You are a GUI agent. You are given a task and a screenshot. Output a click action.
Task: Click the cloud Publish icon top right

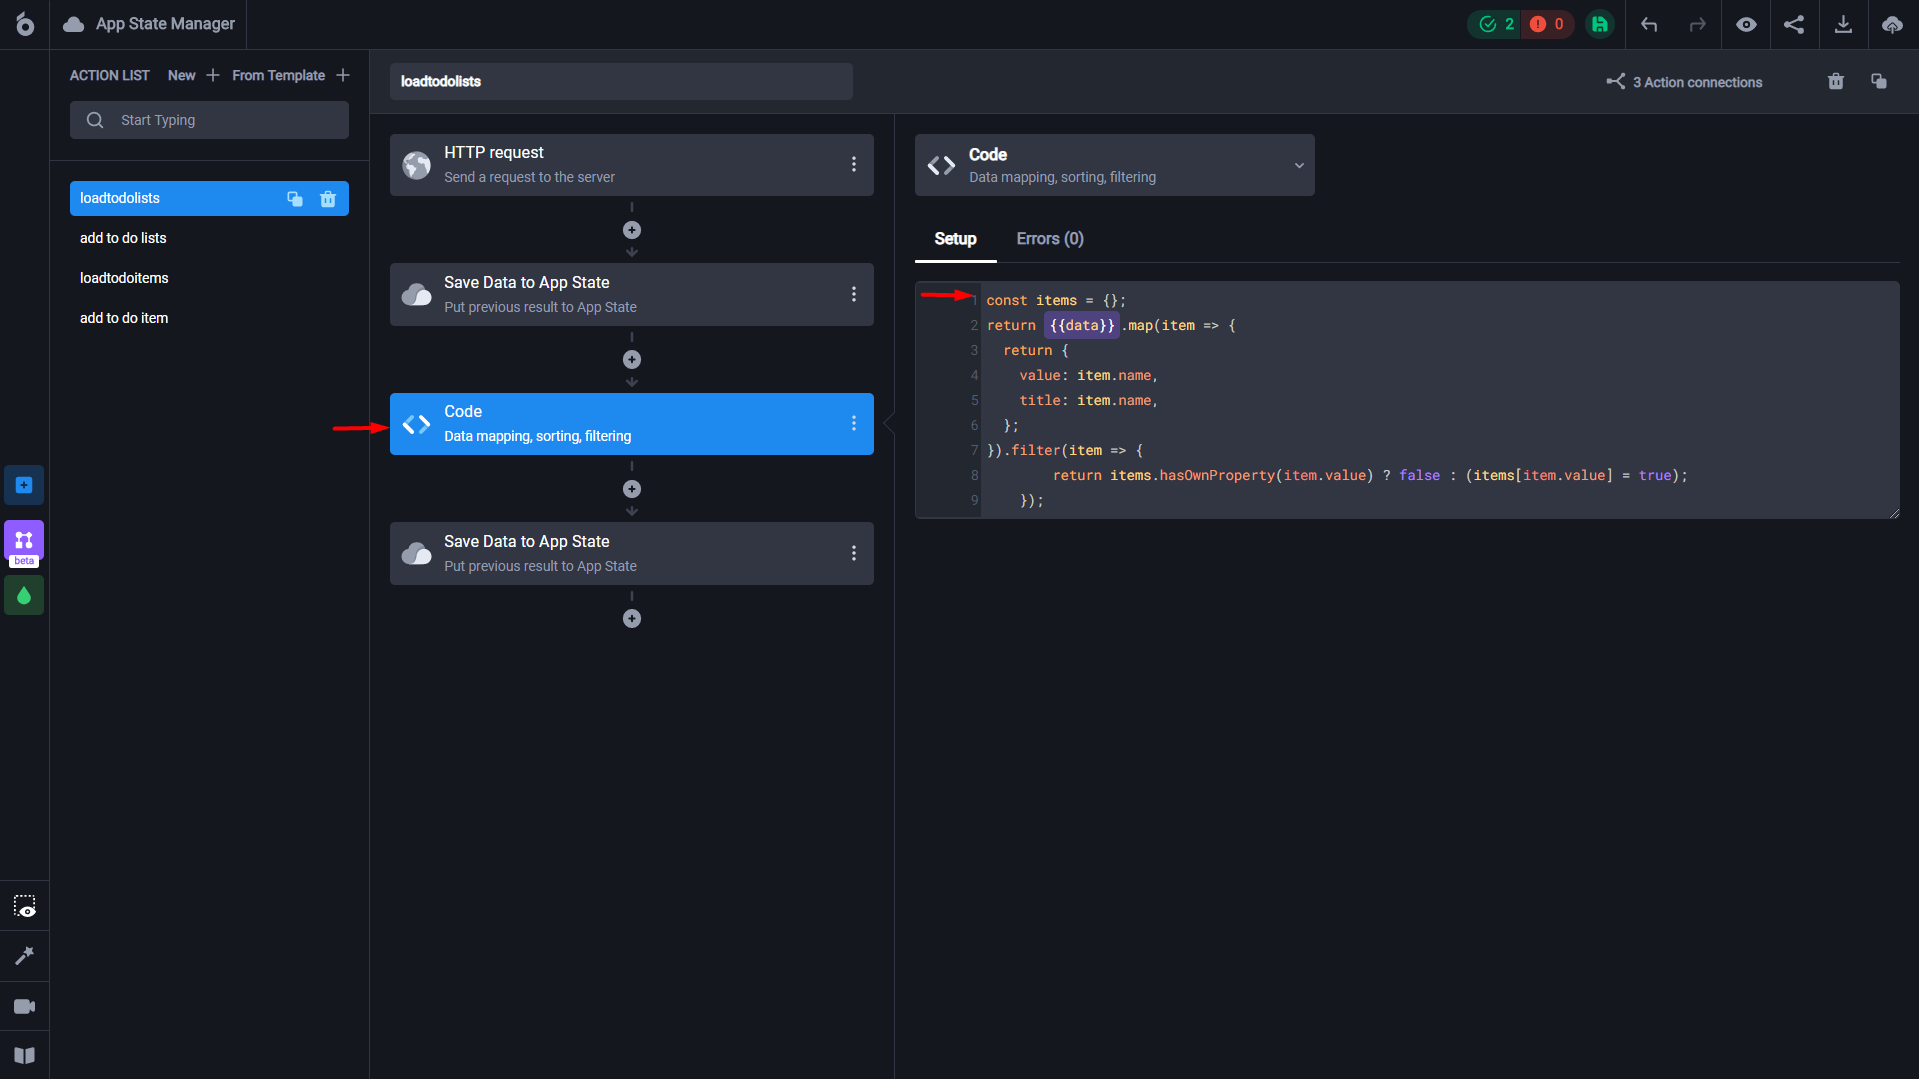click(1891, 24)
